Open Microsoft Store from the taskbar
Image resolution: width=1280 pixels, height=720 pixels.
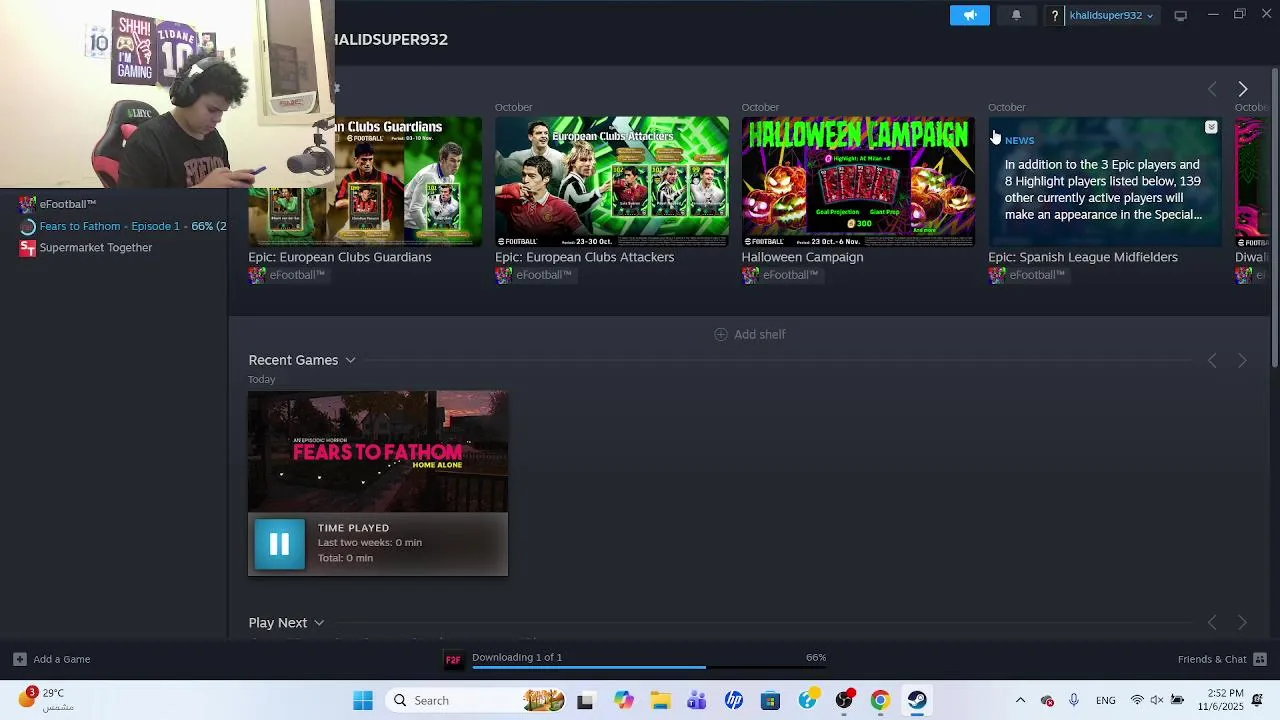pos(770,701)
